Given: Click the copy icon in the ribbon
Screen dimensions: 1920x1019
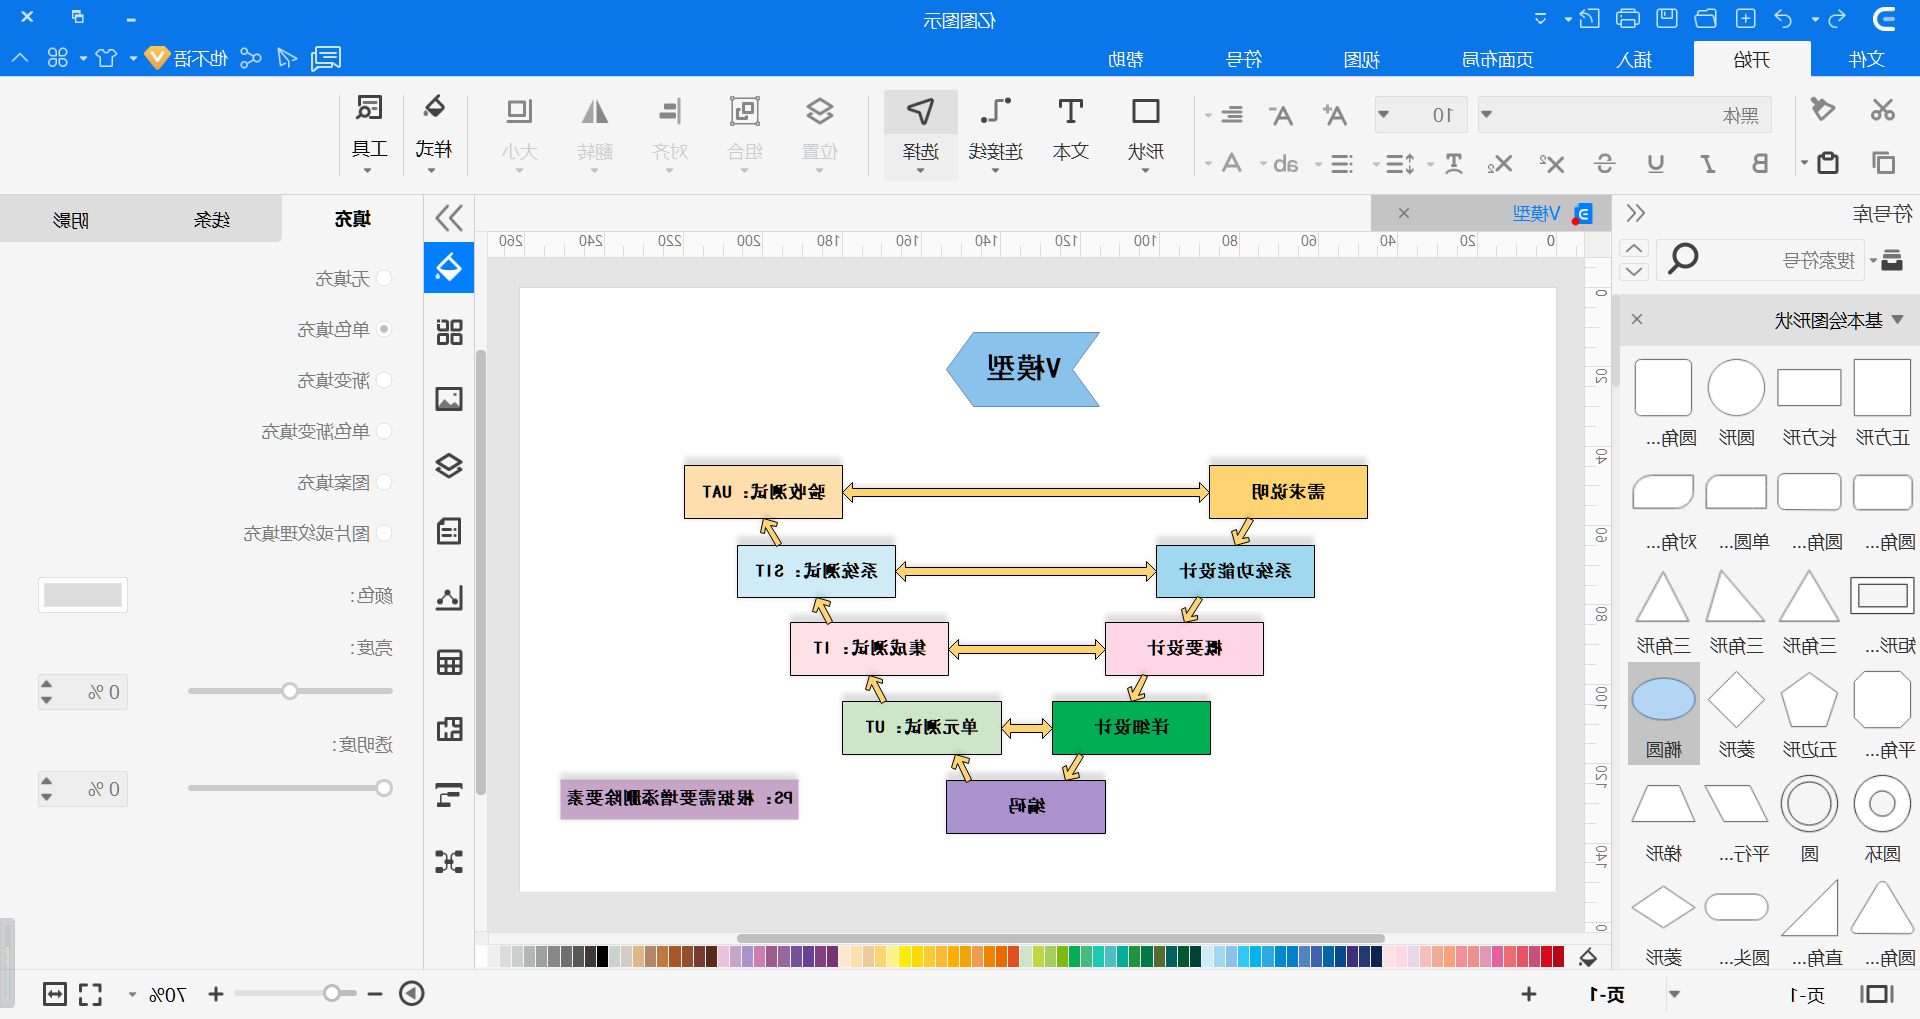Looking at the screenshot, I should coord(1884,162).
